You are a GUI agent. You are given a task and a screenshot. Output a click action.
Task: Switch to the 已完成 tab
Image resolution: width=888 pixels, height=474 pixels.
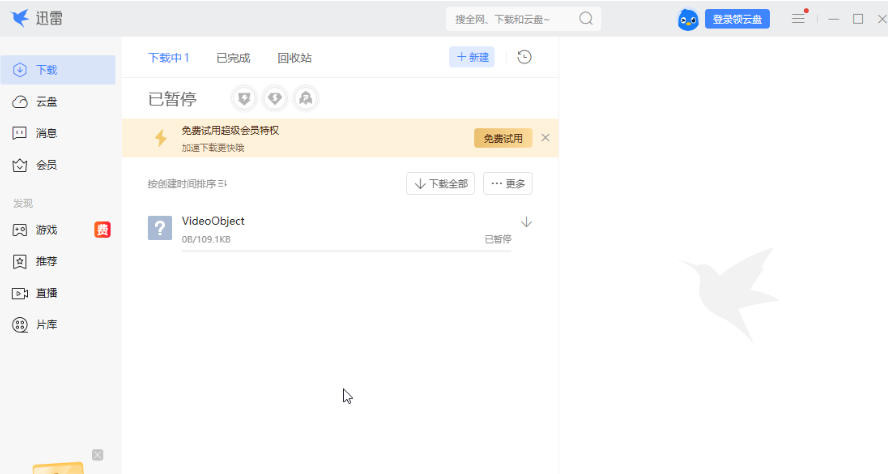pos(233,58)
